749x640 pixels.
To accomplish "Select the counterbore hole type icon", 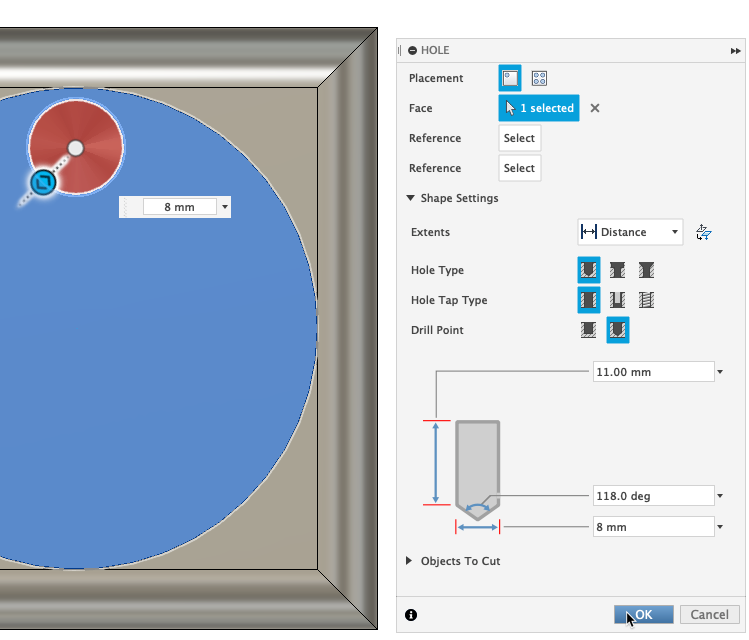I will coord(618,270).
